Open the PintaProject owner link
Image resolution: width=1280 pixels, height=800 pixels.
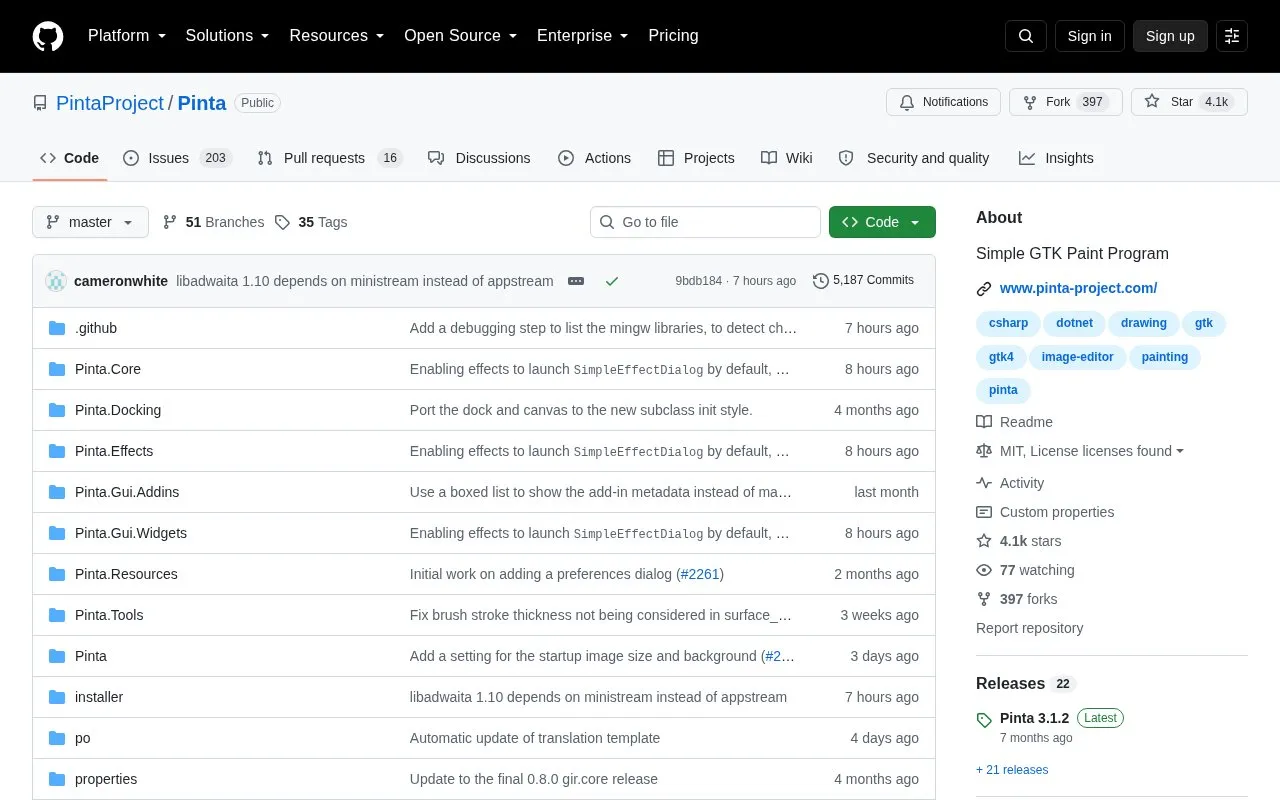(x=110, y=103)
